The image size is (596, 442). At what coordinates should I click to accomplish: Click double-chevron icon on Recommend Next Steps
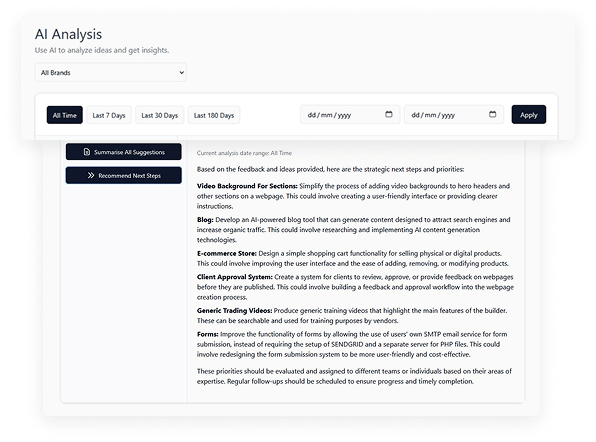click(x=90, y=176)
